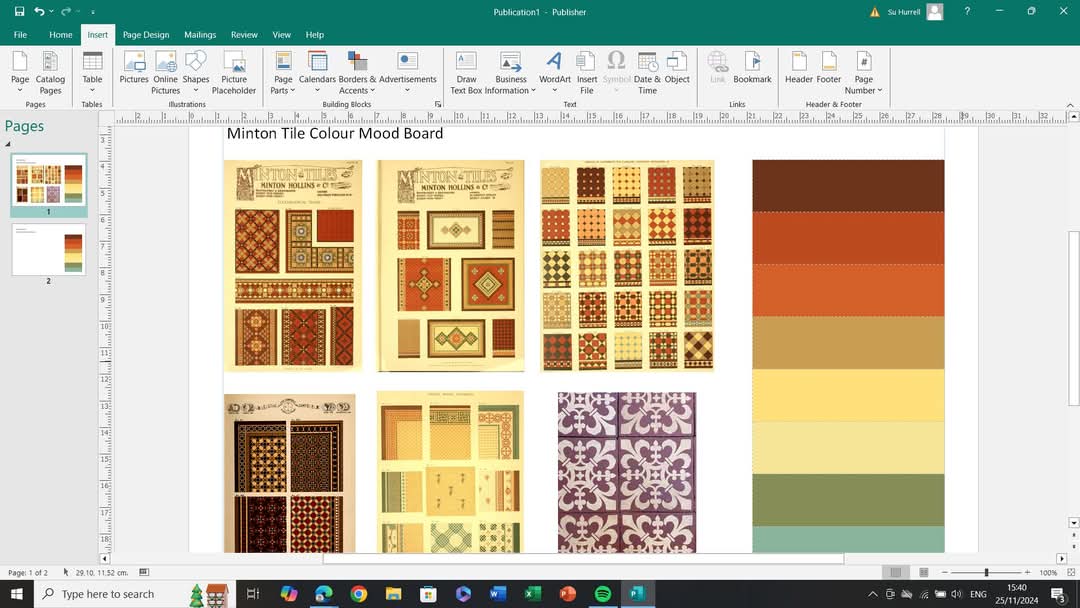Insert Date & Time
The width and height of the screenshot is (1080, 608).
tap(647, 70)
